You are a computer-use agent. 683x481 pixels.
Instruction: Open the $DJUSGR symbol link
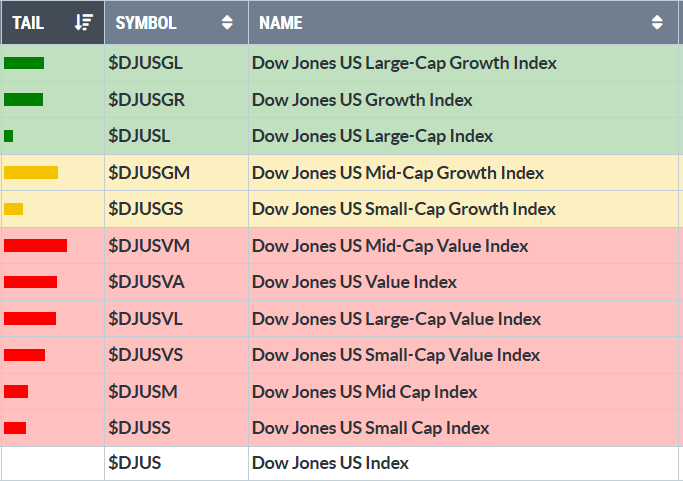click(x=146, y=100)
